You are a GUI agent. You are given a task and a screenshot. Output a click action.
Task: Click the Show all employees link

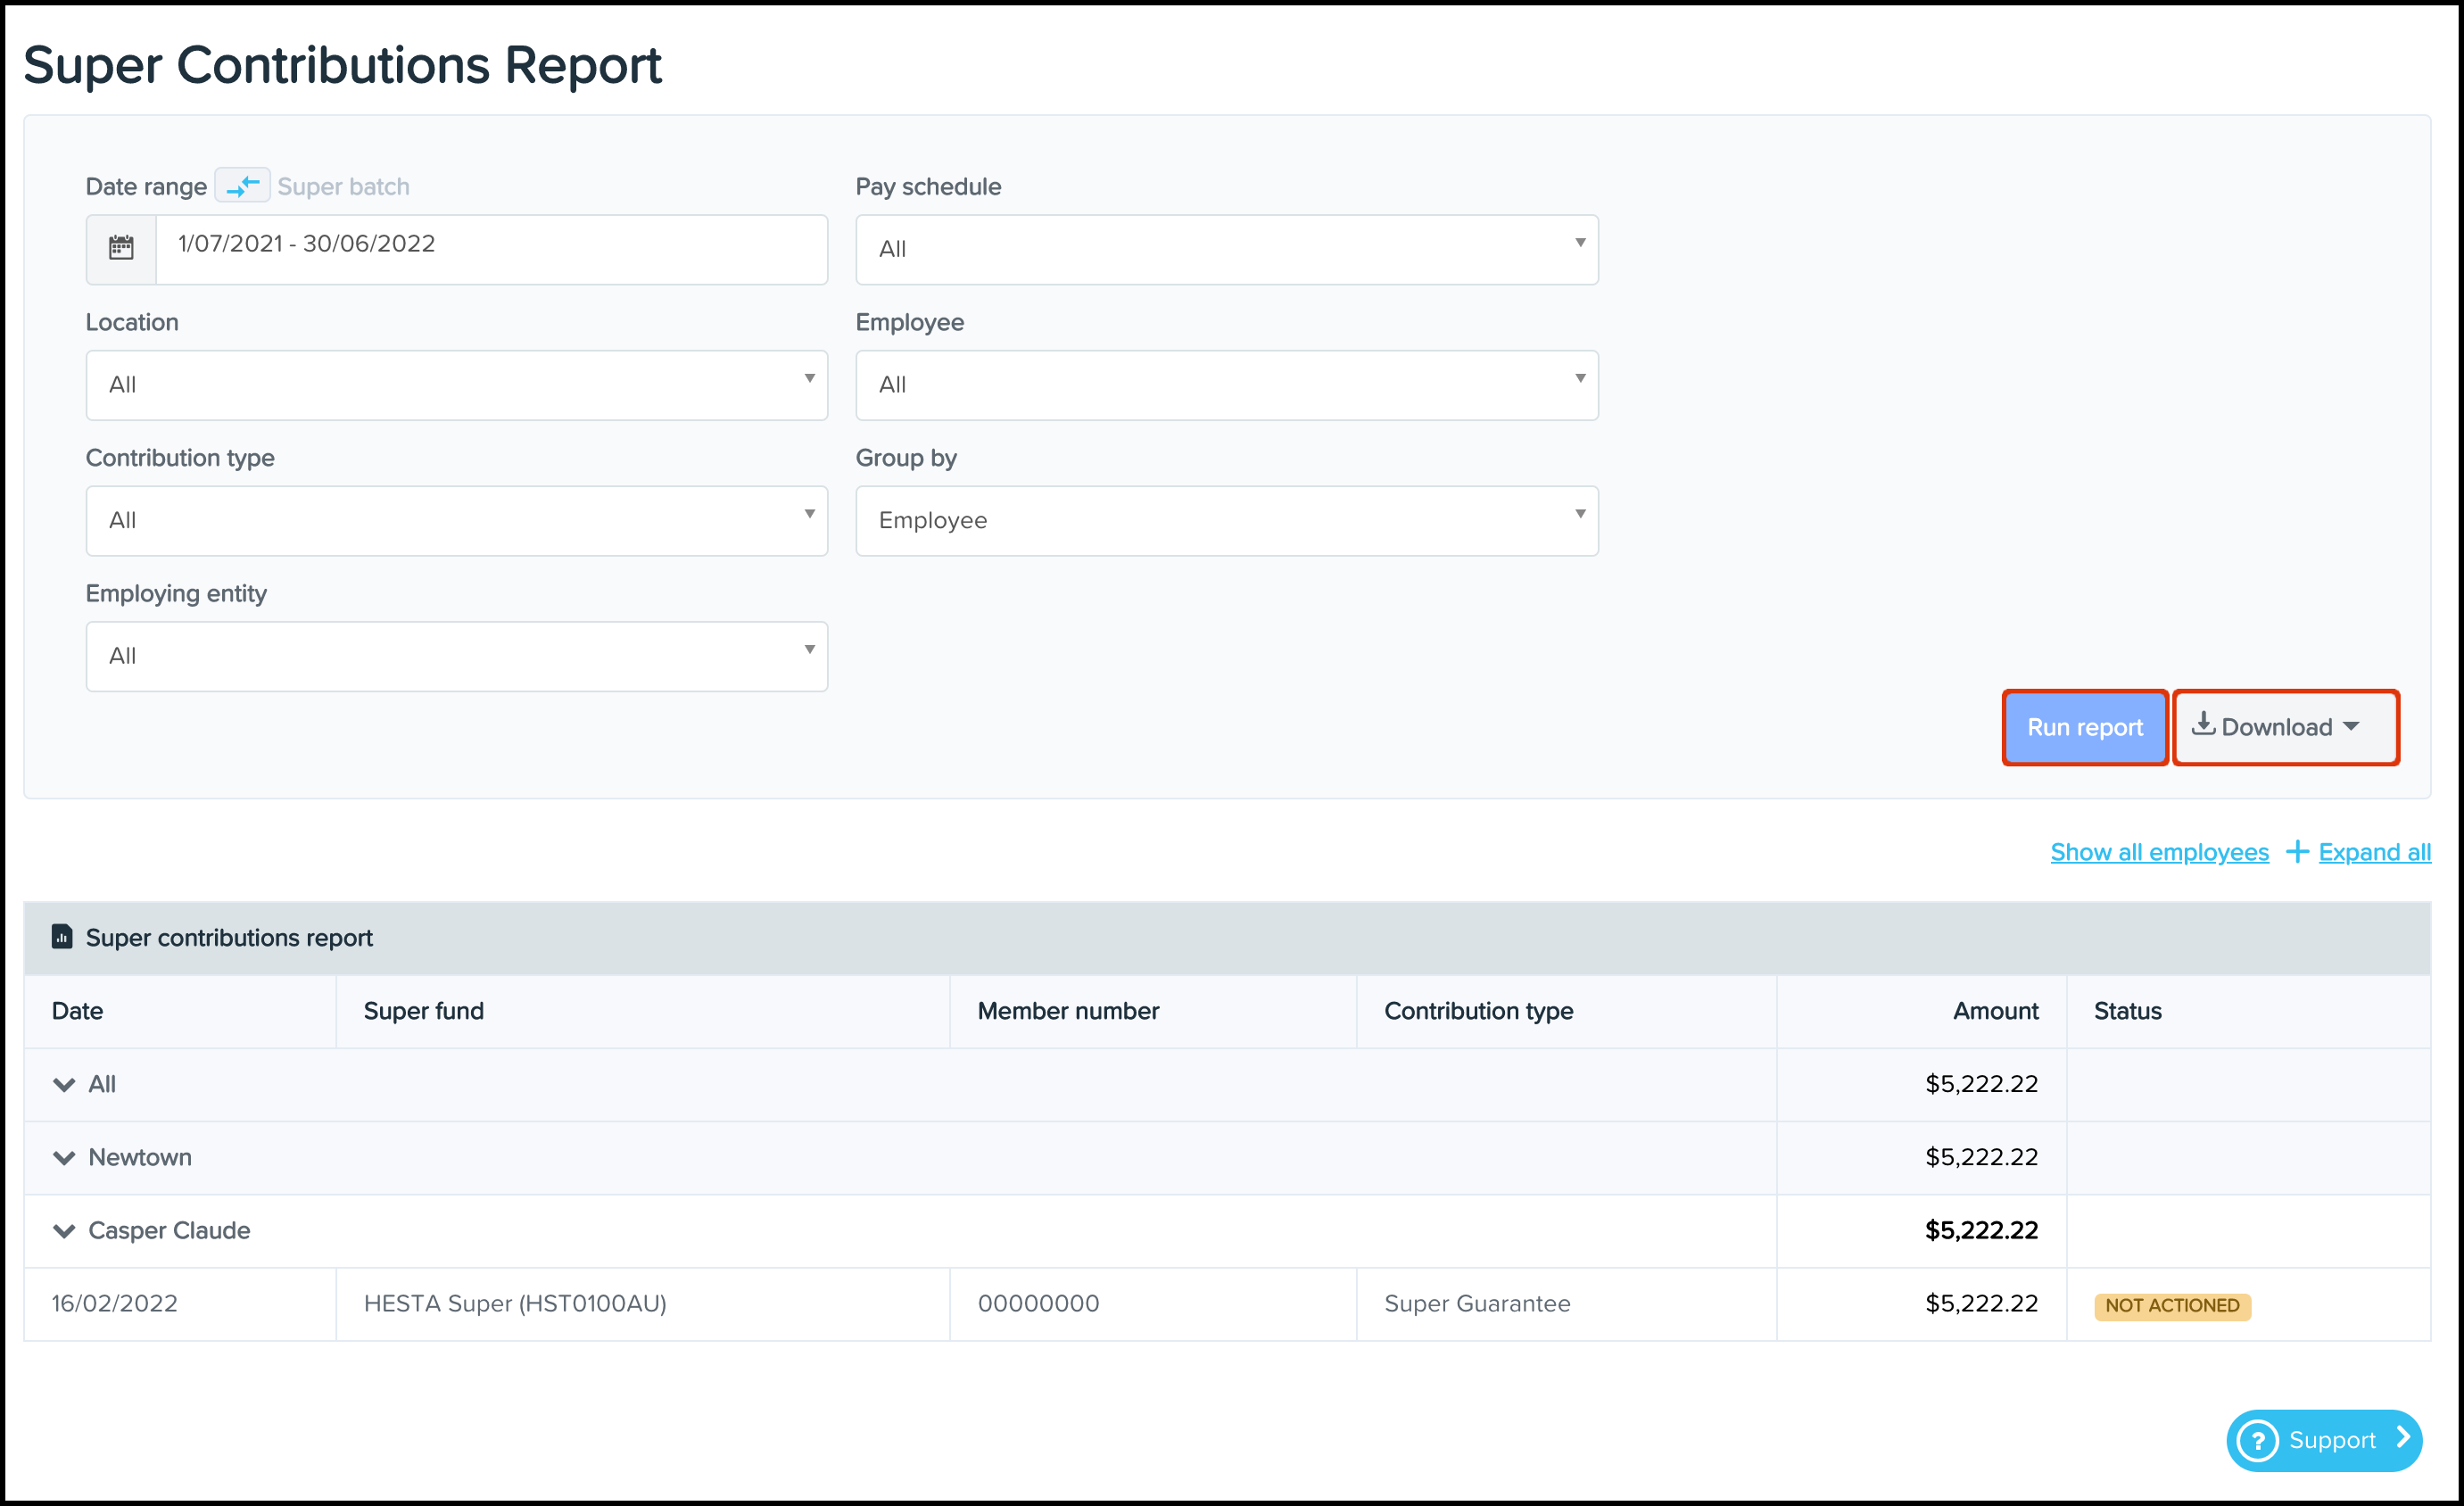click(x=2159, y=852)
